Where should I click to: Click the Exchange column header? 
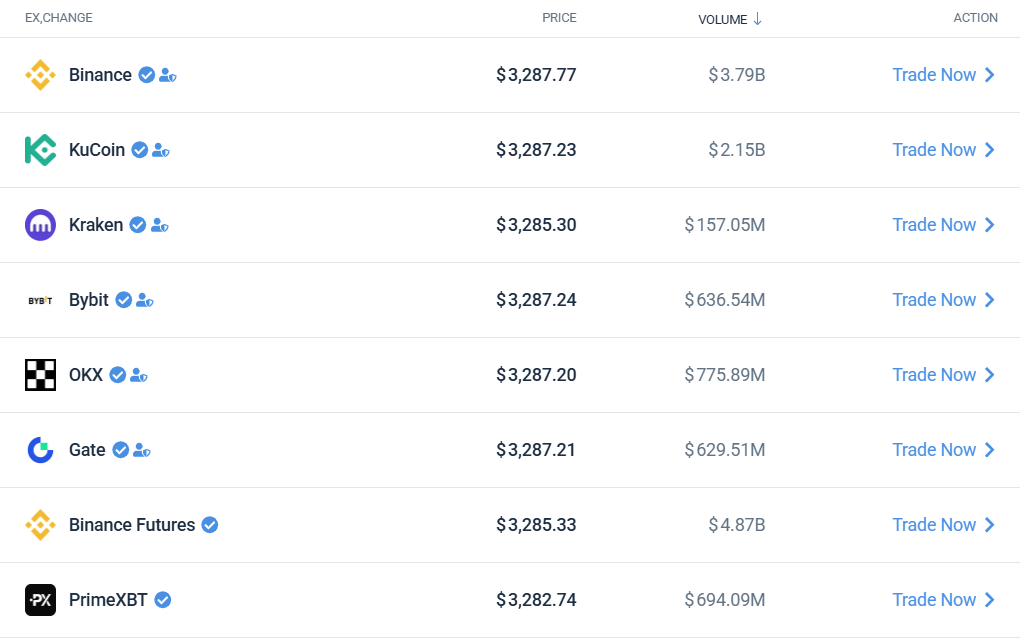59,18
